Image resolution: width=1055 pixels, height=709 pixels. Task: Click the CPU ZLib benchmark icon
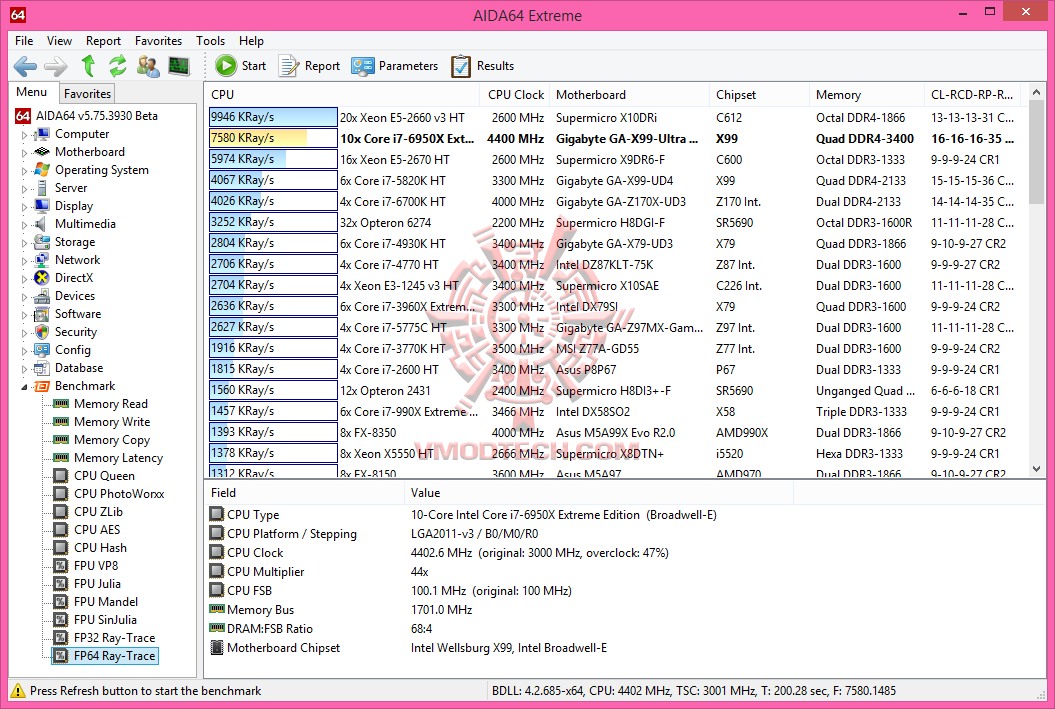tap(61, 512)
